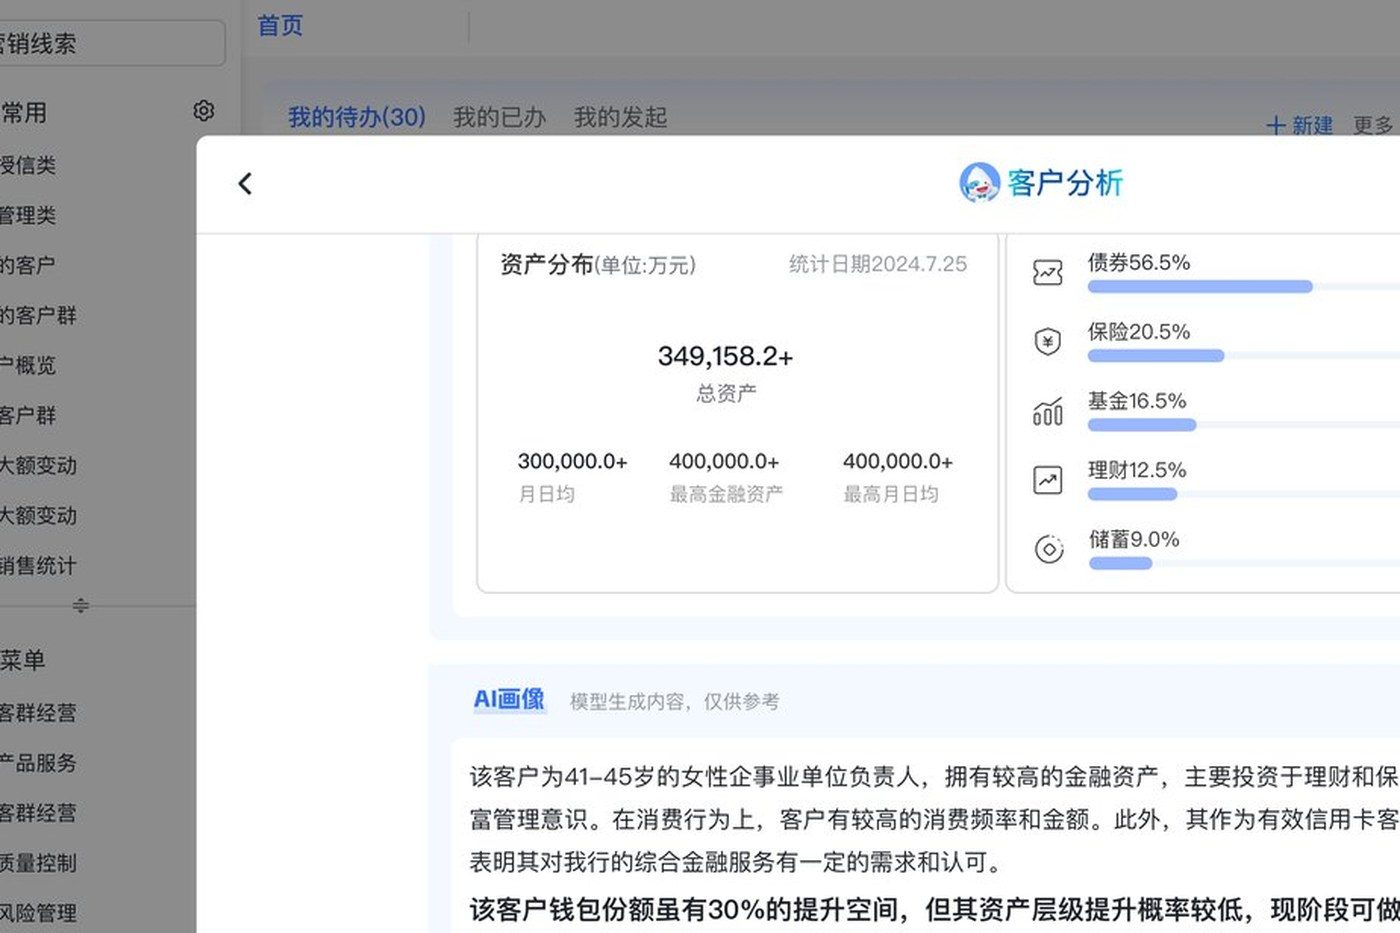Image resolution: width=1400 pixels, height=933 pixels.
Task: Click the 客户分析 mascot logo icon
Action: pos(979,183)
